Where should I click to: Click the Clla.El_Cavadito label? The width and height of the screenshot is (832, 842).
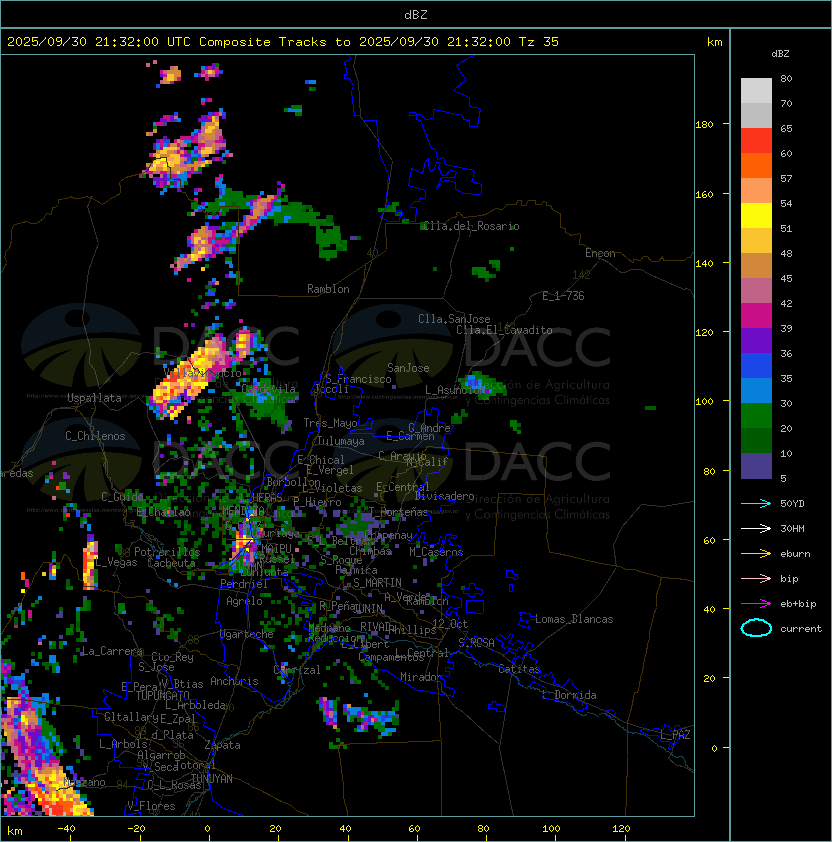coord(504,330)
